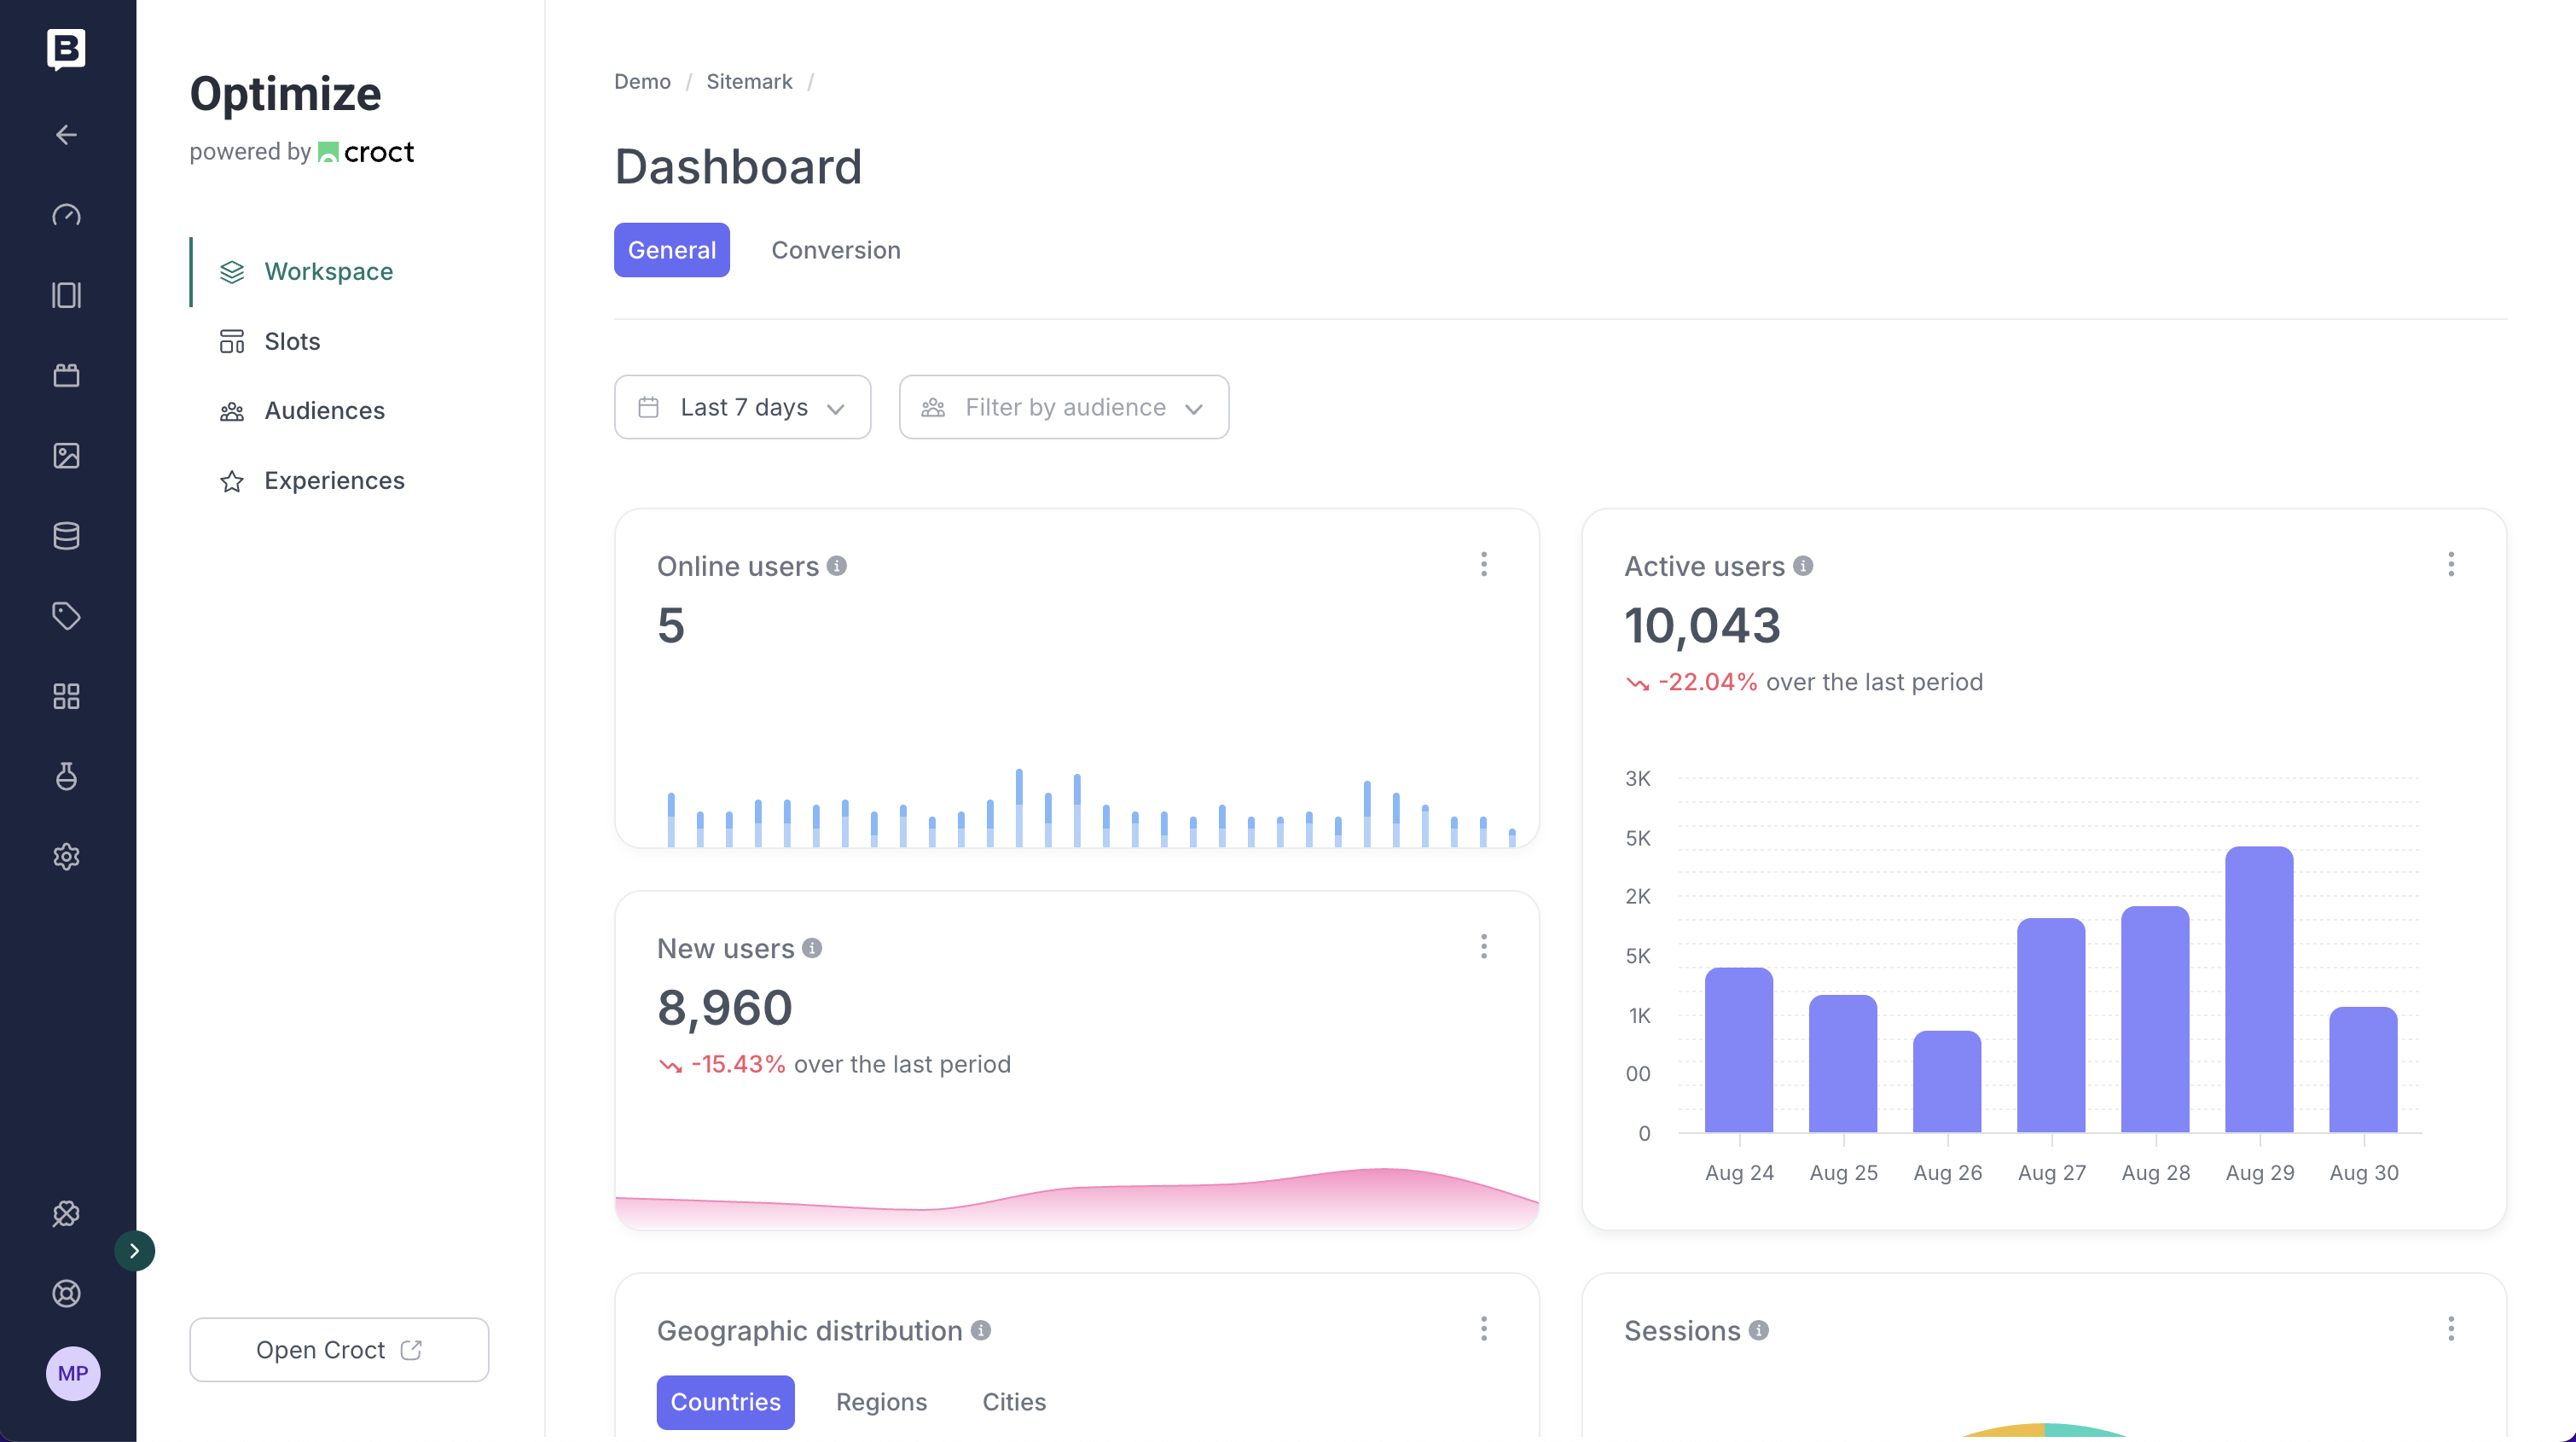
Task: Switch to the Conversion tab
Action: (x=835, y=250)
